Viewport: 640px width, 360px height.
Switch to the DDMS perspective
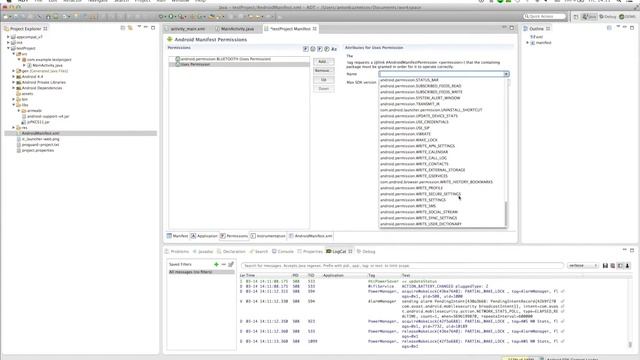coord(627,16)
